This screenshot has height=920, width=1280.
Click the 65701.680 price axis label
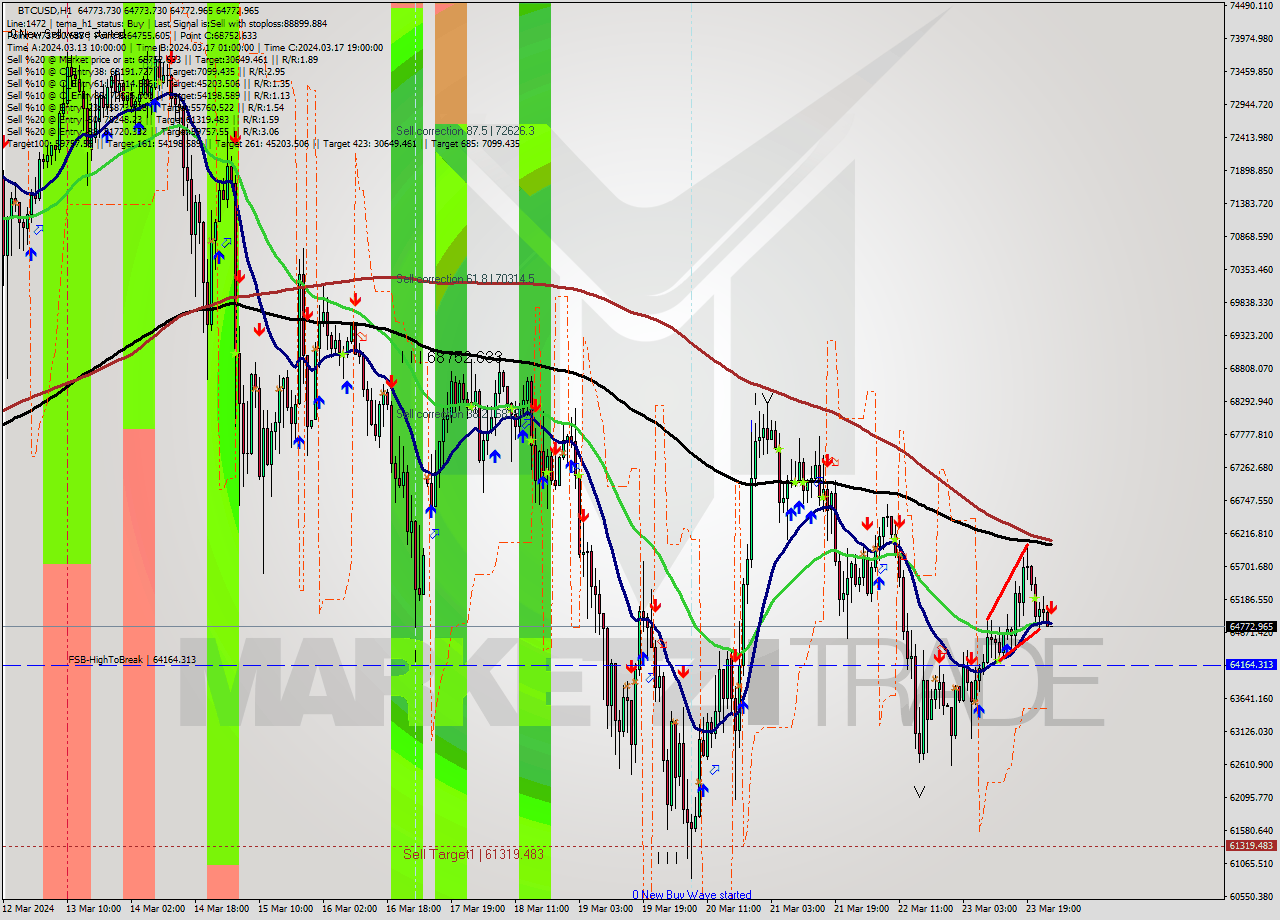pyautogui.click(x=1251, y=566)
